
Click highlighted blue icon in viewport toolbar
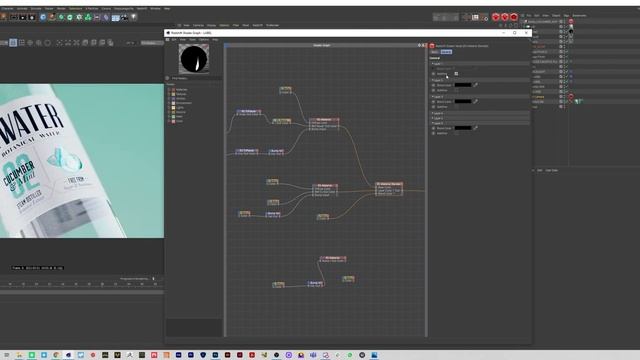13,42
